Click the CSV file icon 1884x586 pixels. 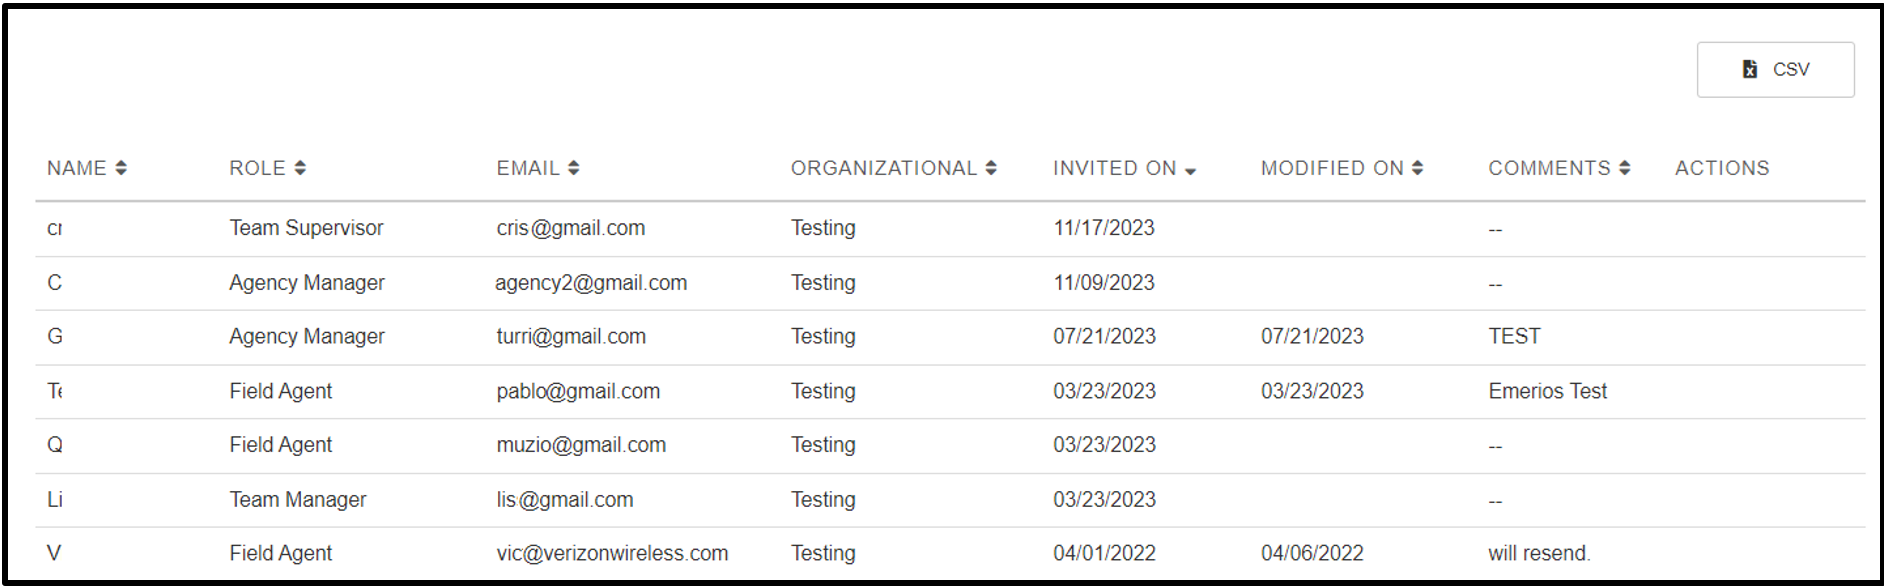(1750, 69)
